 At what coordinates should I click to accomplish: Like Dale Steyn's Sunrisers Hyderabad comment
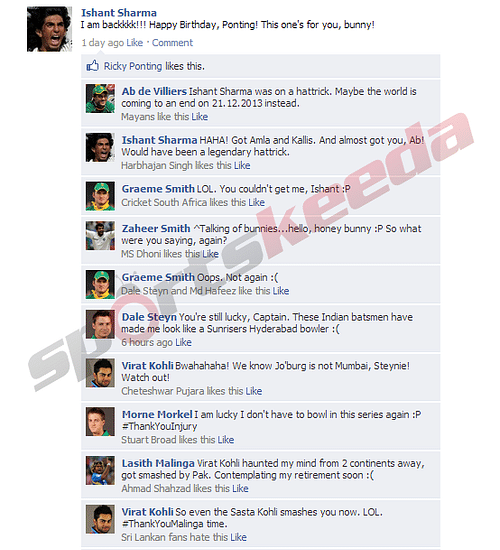pos(184,342)
